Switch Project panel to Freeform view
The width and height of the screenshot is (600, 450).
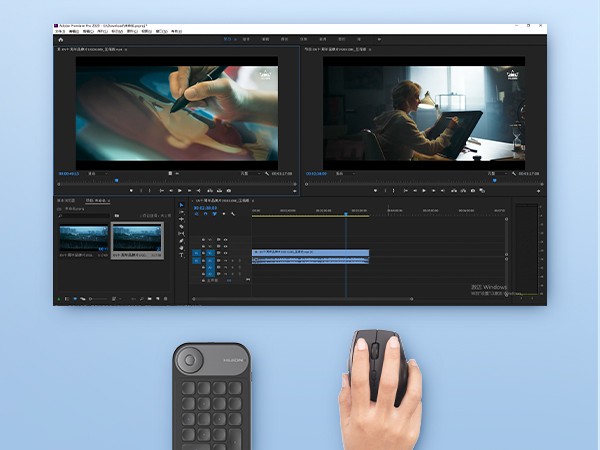tap(83, 299)
